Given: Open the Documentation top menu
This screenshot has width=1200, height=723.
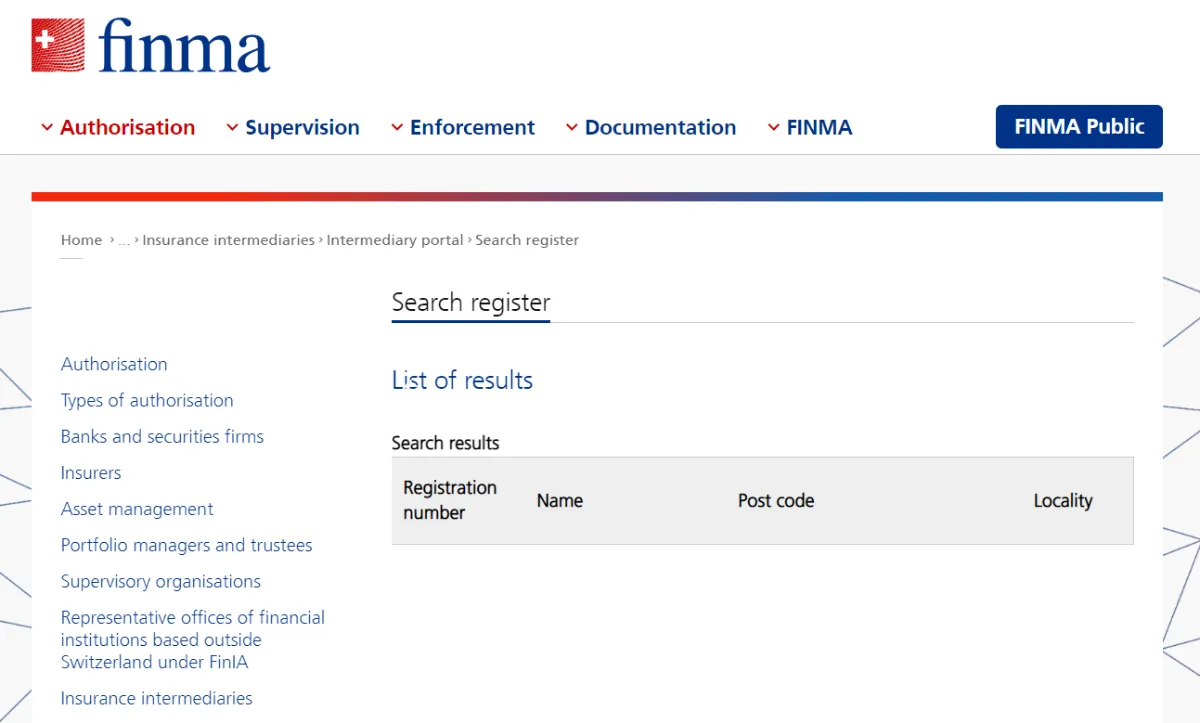Looking at the screenshot, I should [660, 128].
